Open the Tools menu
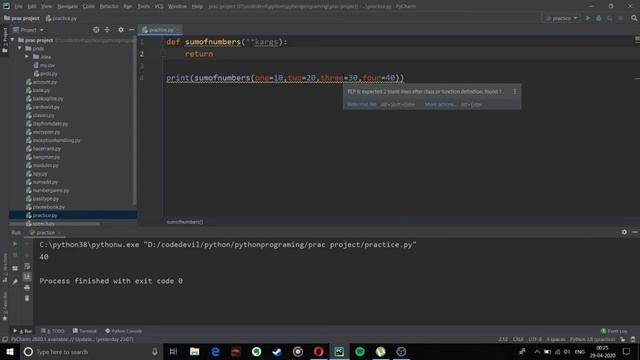The width and height of the screenshot is (640, 360). point(143,6)
